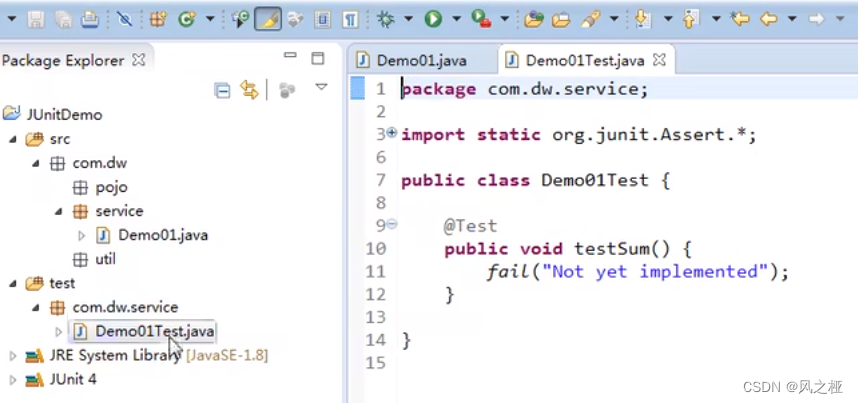Open dropdown arrow next to Run icon

click(456, 20)
